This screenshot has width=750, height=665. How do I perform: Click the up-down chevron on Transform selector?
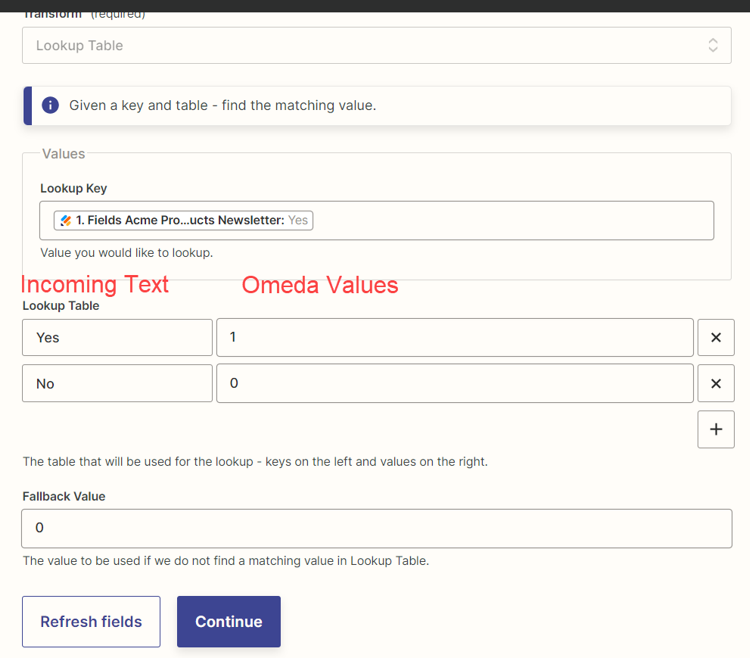(712, 46)
